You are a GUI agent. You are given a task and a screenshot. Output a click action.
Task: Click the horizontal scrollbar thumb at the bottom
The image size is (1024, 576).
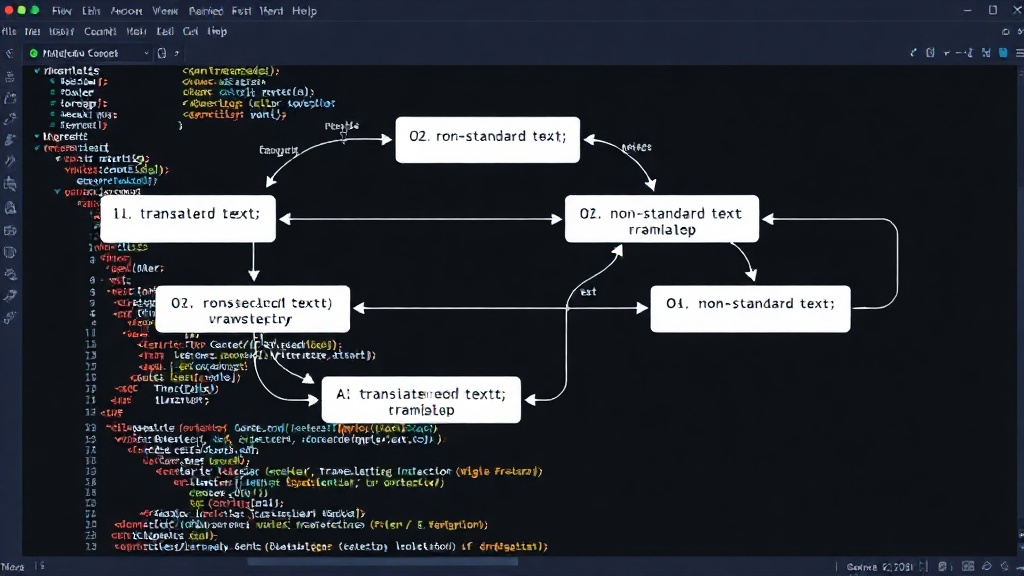(x=382, y=561)
